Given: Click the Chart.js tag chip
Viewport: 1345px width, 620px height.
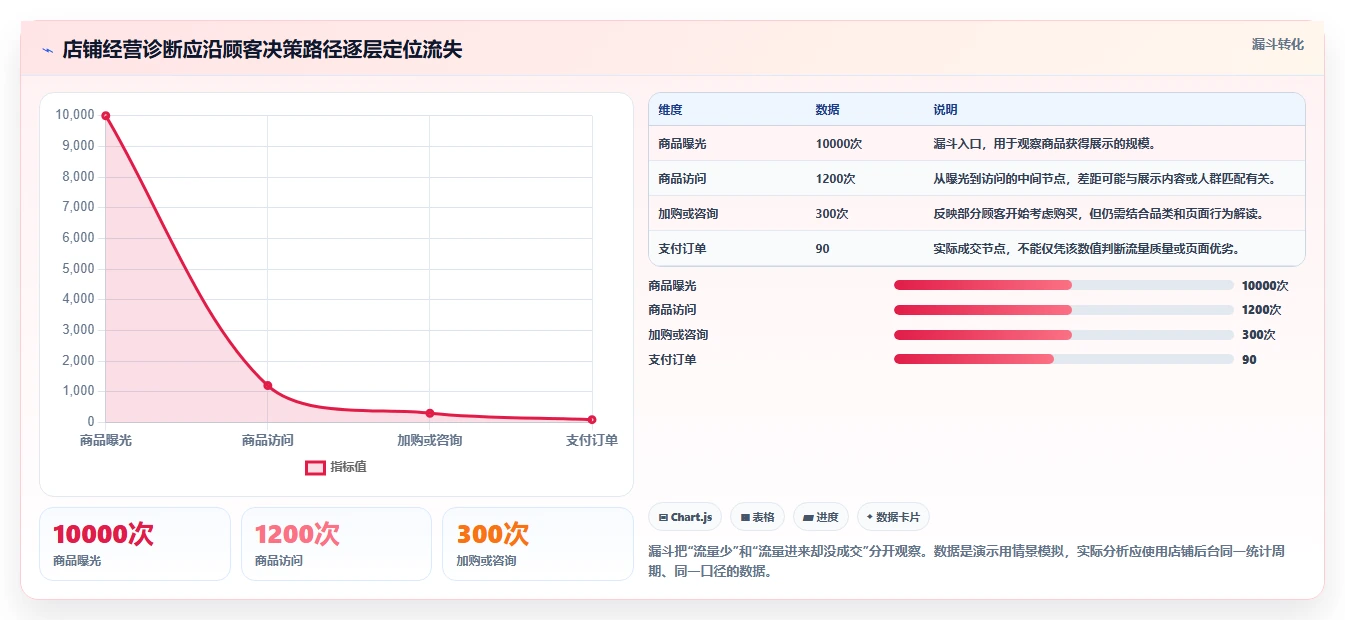Looking at the screenshot, I should pos(685,517).
